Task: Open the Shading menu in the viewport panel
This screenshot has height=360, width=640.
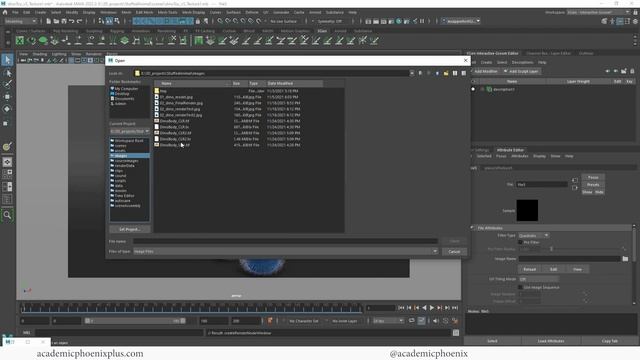Action: point(40,54)
